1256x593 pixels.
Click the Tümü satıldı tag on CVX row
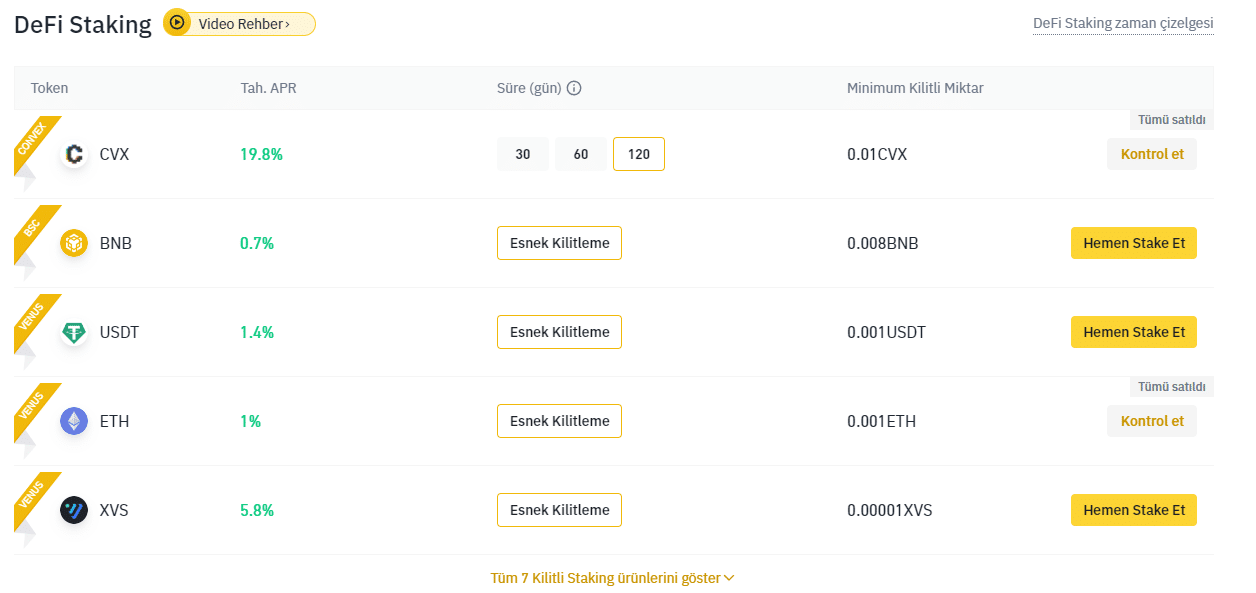[x=1172, y=120]
